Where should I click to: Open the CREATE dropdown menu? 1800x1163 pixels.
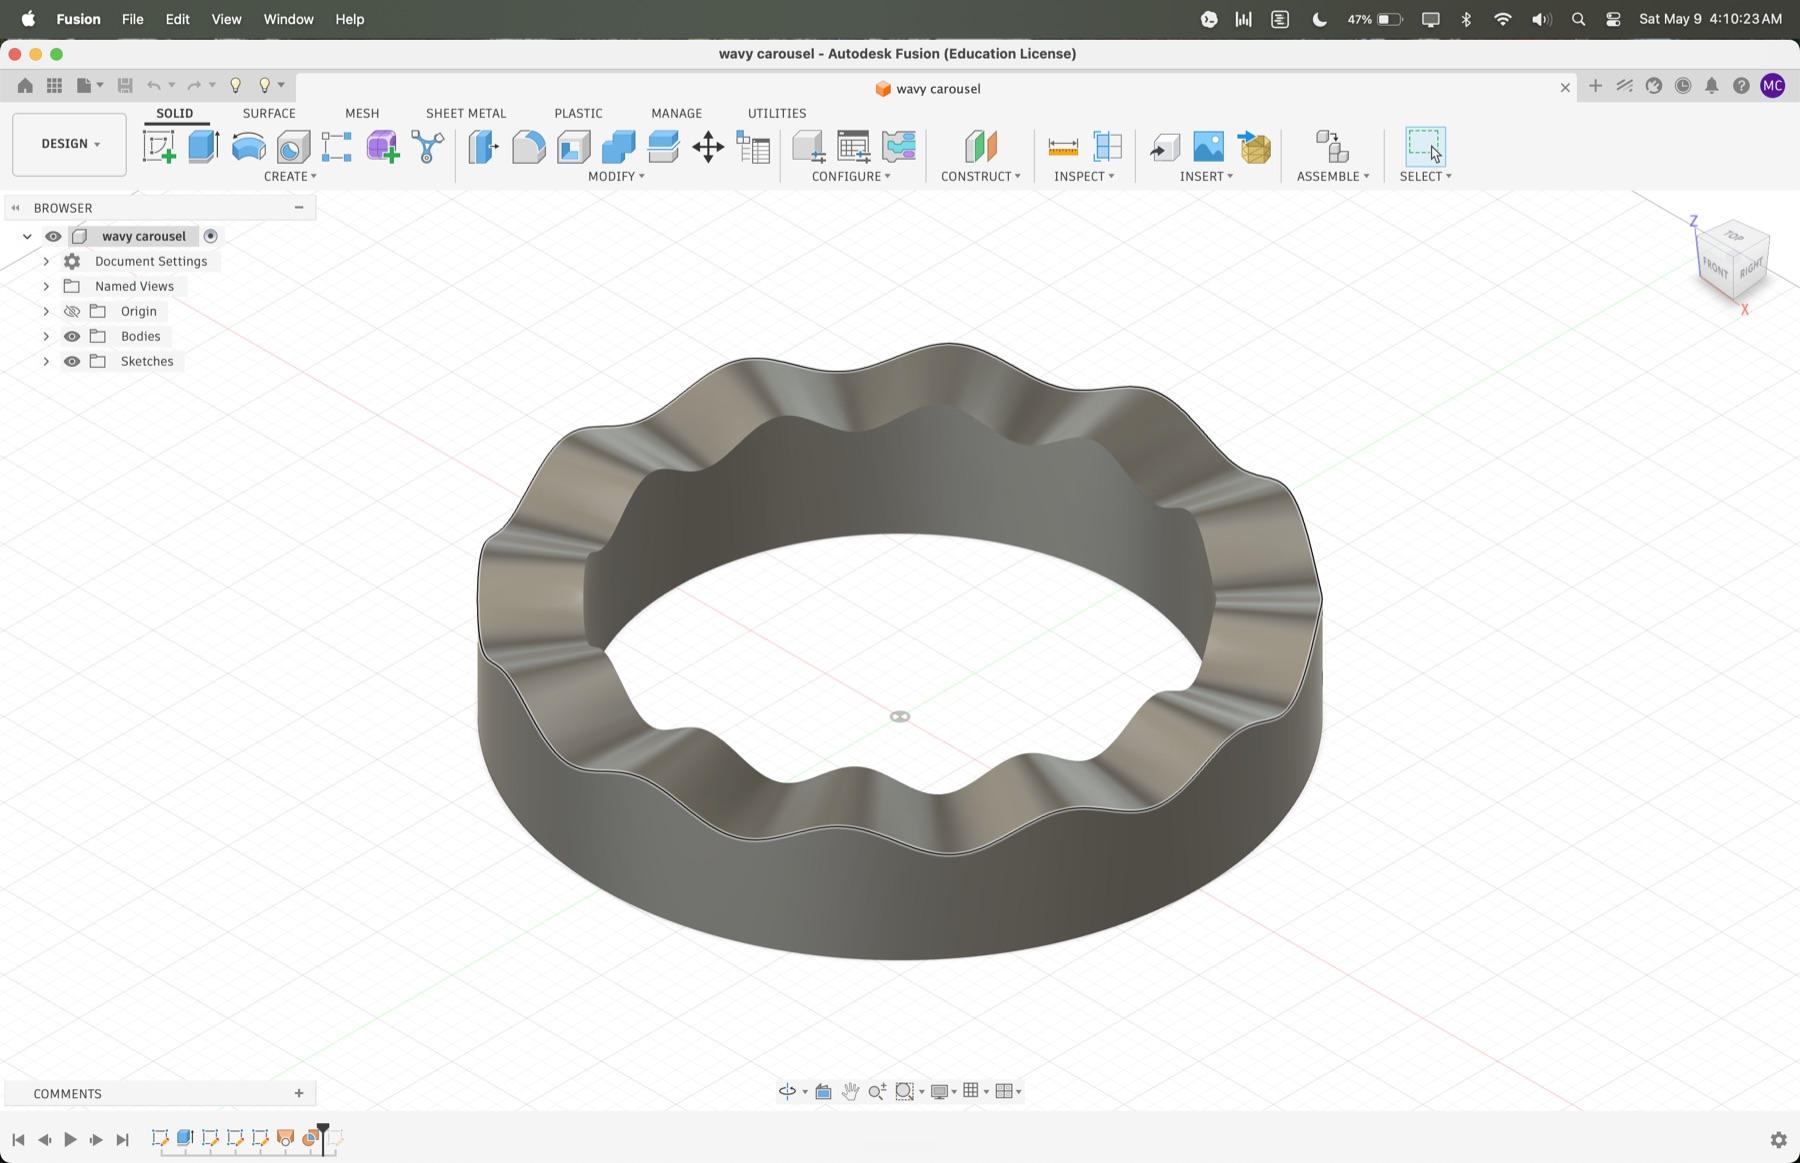click(290, 176)
